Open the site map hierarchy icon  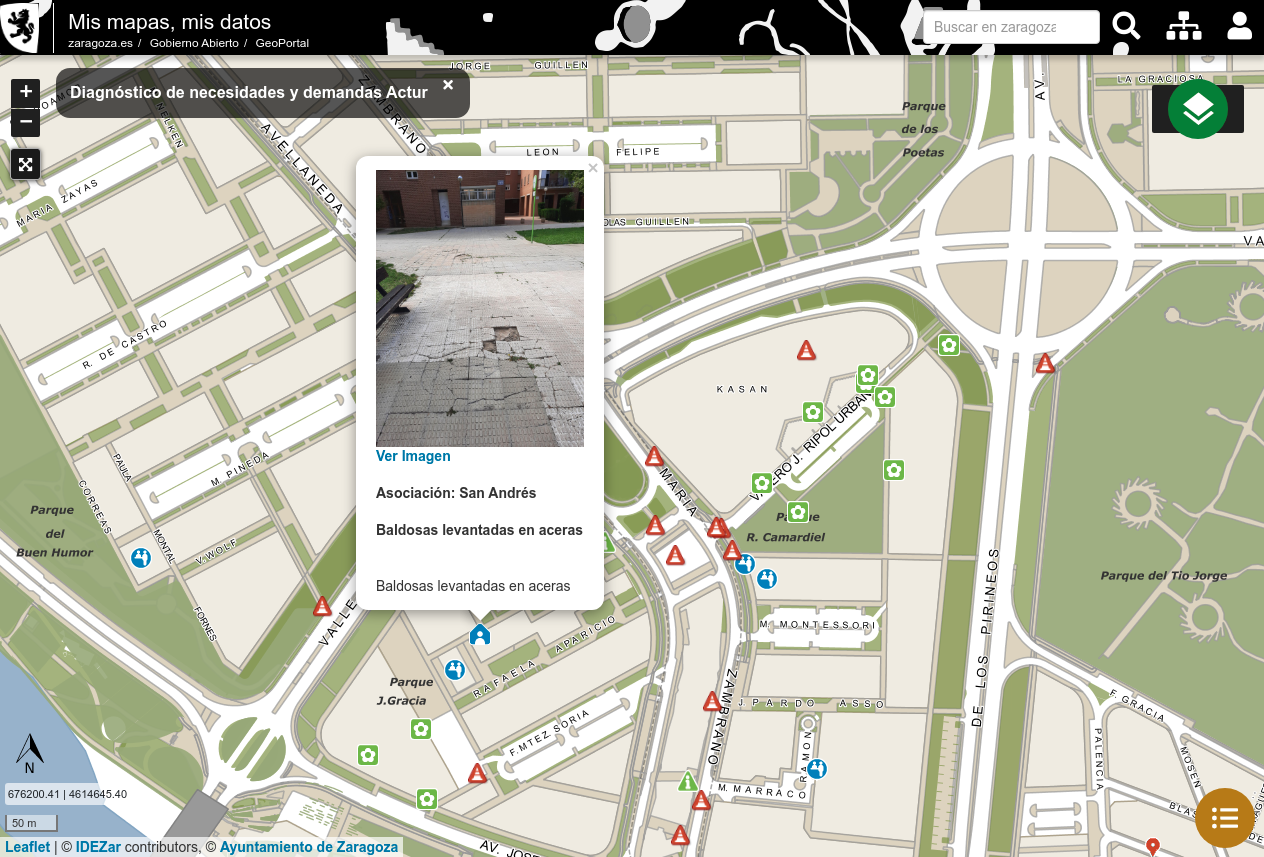(x=1183, y=26)
